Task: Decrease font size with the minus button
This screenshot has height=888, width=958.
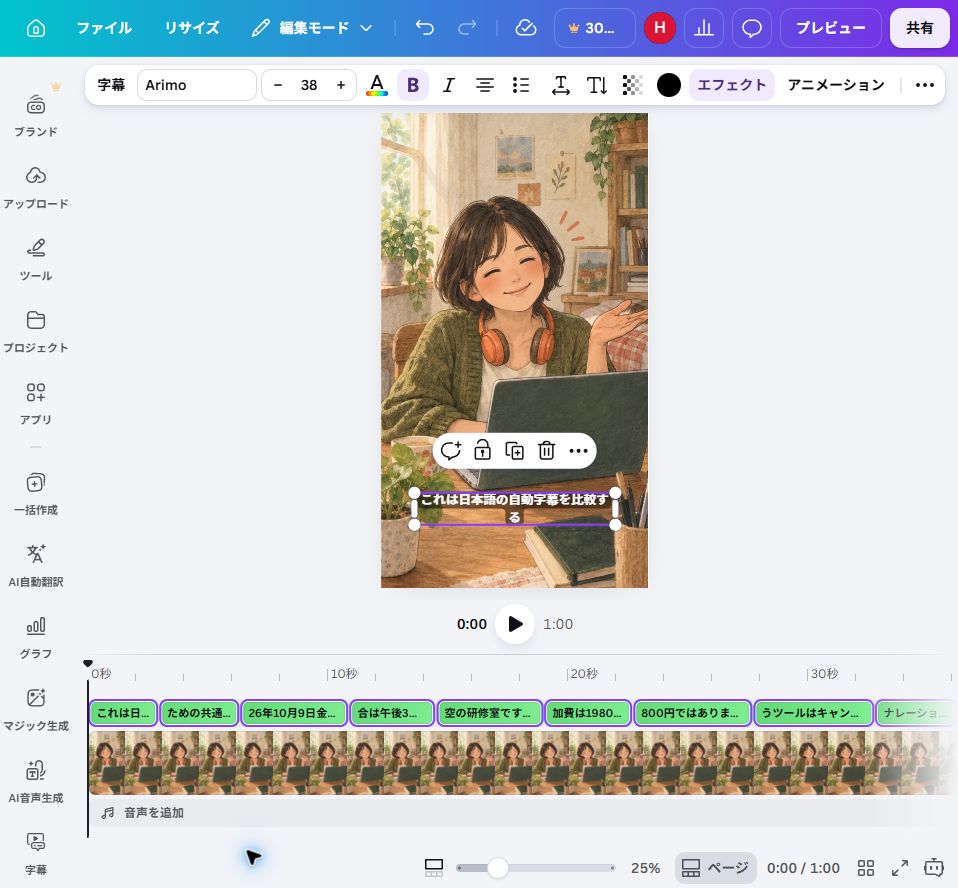Action: [278, 85]
